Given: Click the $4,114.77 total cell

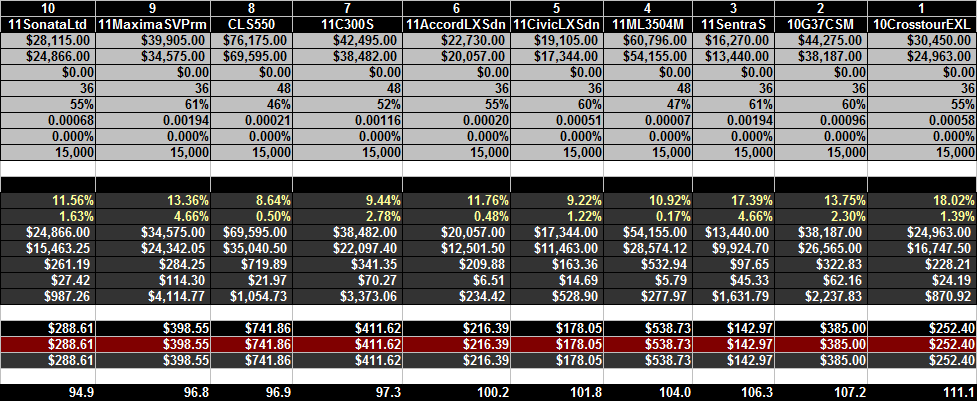Looking at the screenshot, I should (x=153, y=296).
